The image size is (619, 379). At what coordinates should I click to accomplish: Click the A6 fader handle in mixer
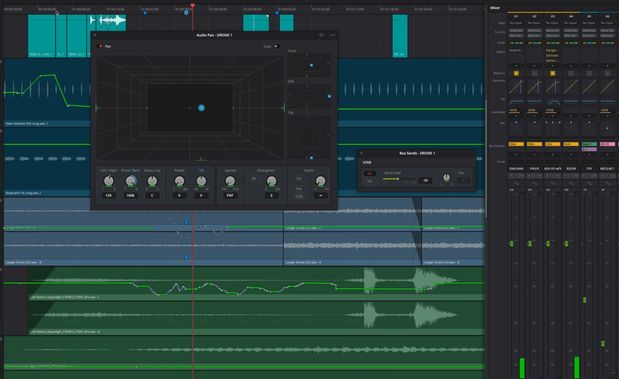click(603, 344)
